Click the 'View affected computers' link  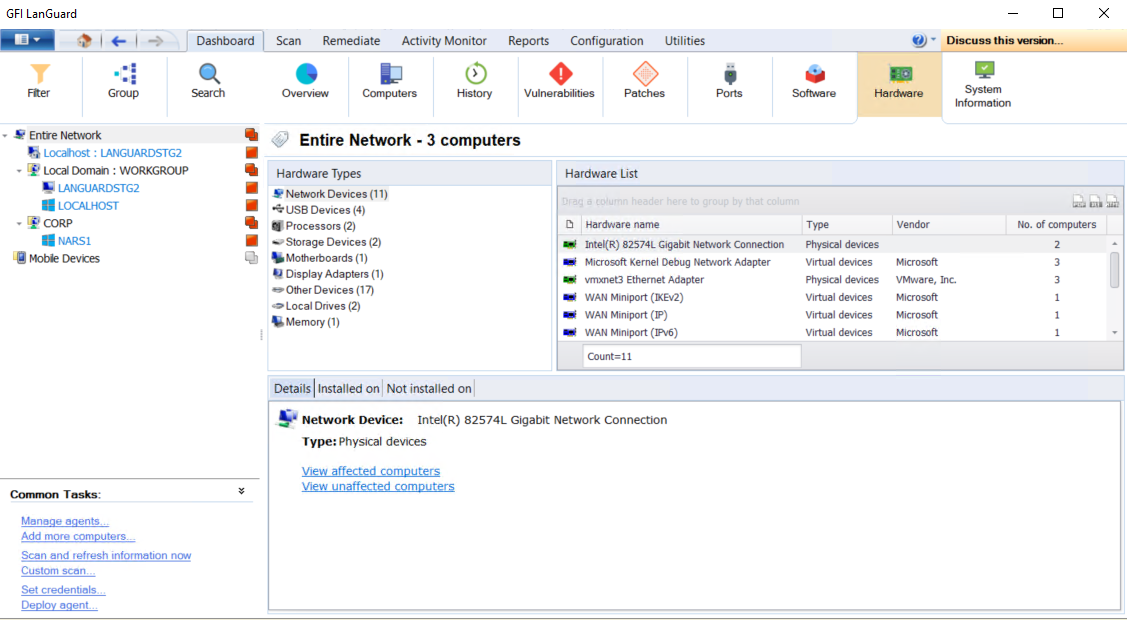click(370, 471)
